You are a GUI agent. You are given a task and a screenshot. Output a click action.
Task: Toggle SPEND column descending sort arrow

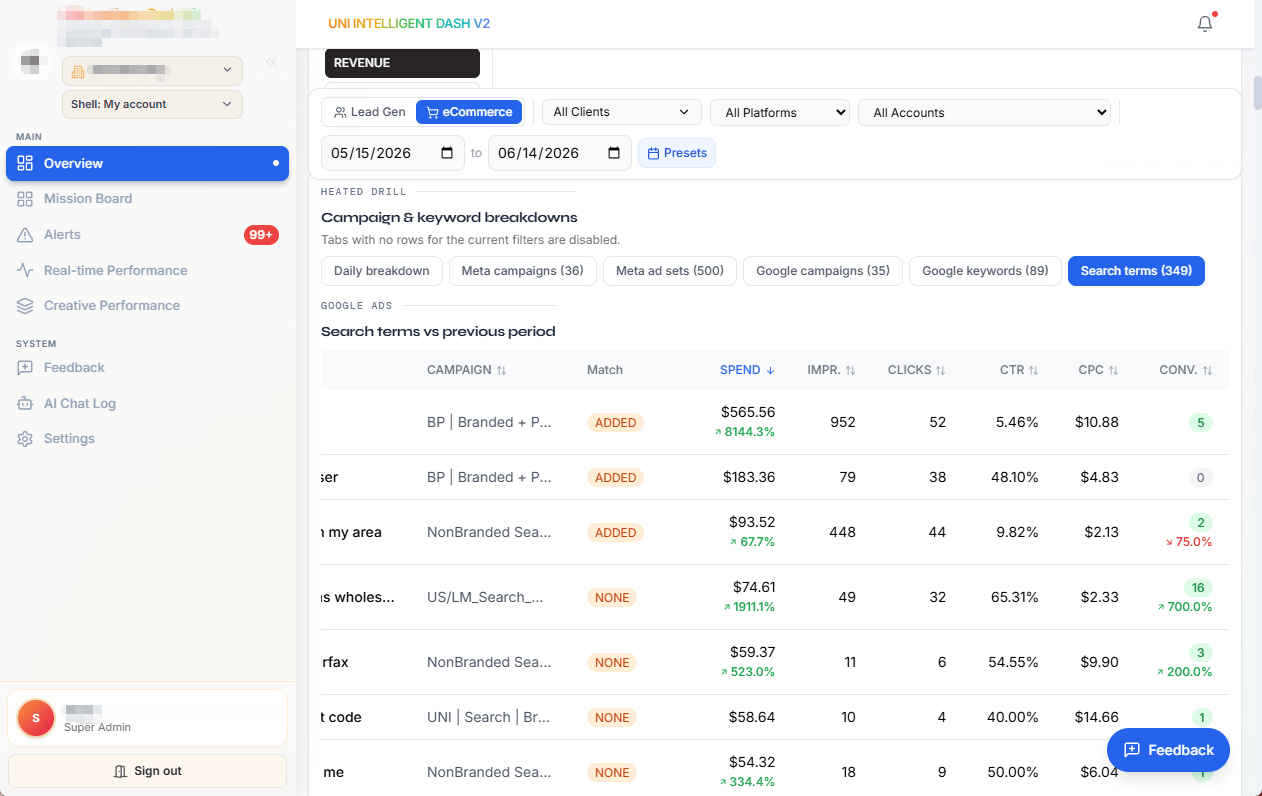pos(770,370)
